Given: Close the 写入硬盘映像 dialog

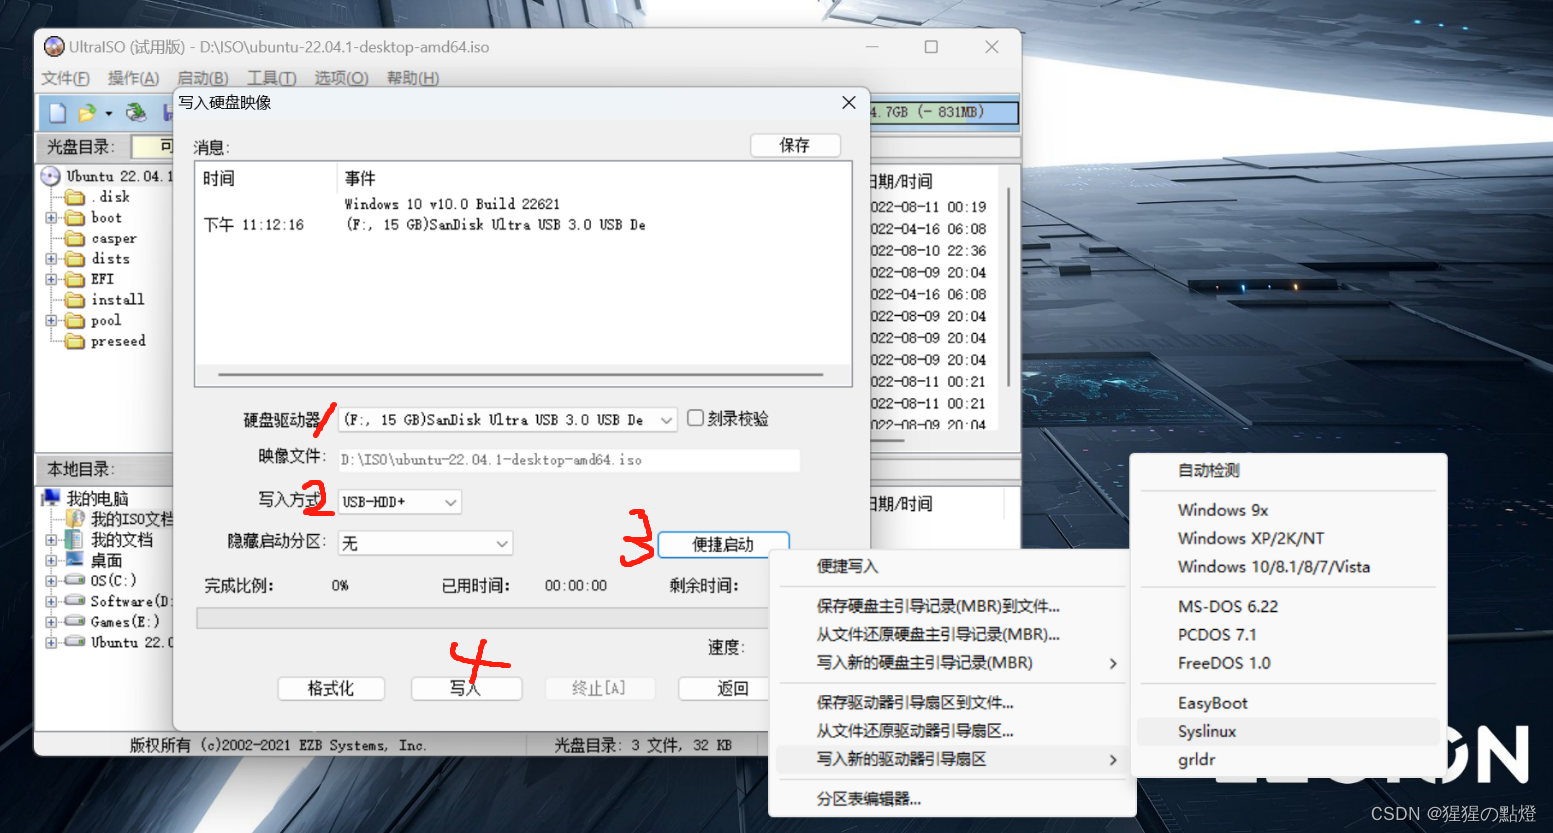Looking at the screenshot, I should (849, 103).
